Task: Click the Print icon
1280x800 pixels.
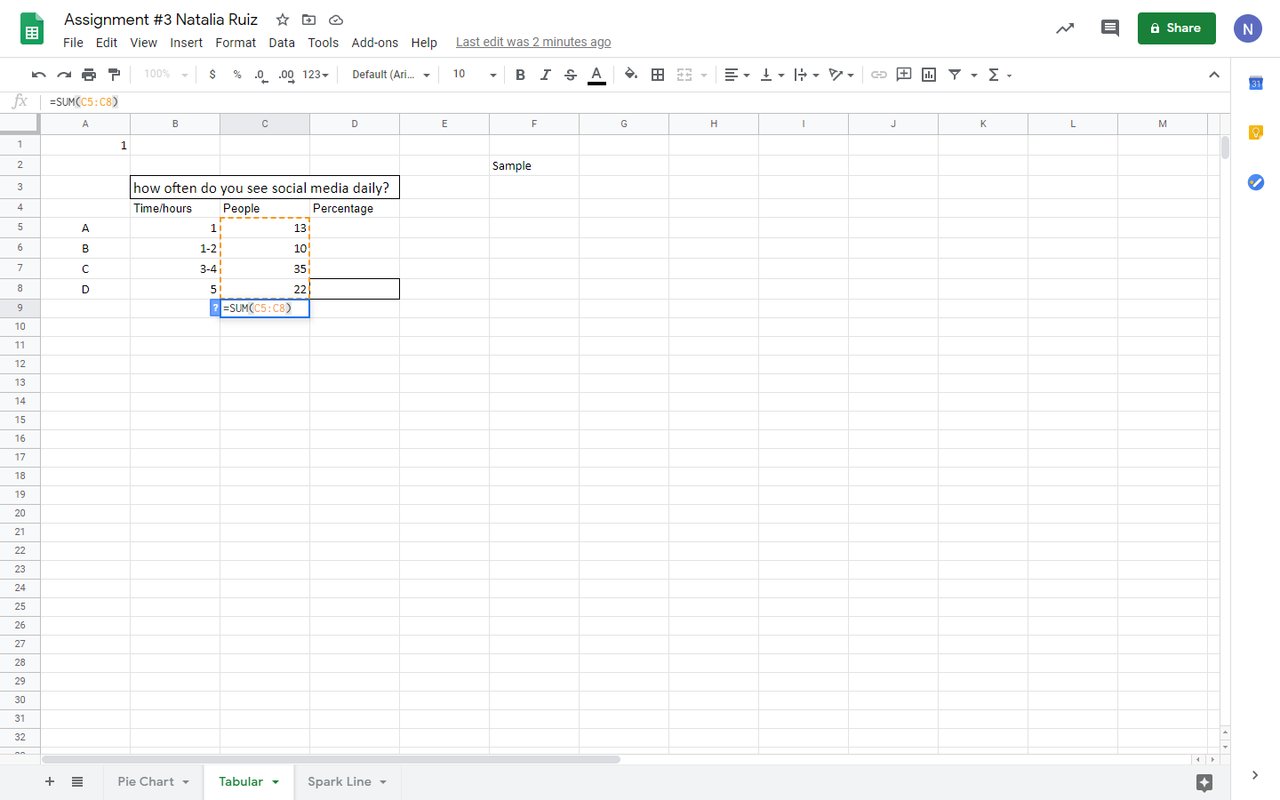Action: pos(89,75)
